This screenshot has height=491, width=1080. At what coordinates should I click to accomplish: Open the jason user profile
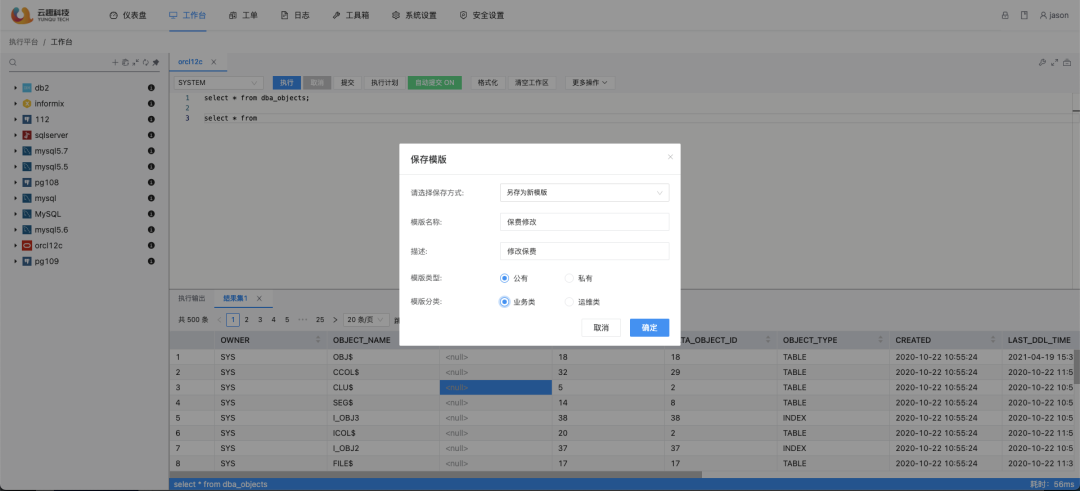coord(1055,15)
